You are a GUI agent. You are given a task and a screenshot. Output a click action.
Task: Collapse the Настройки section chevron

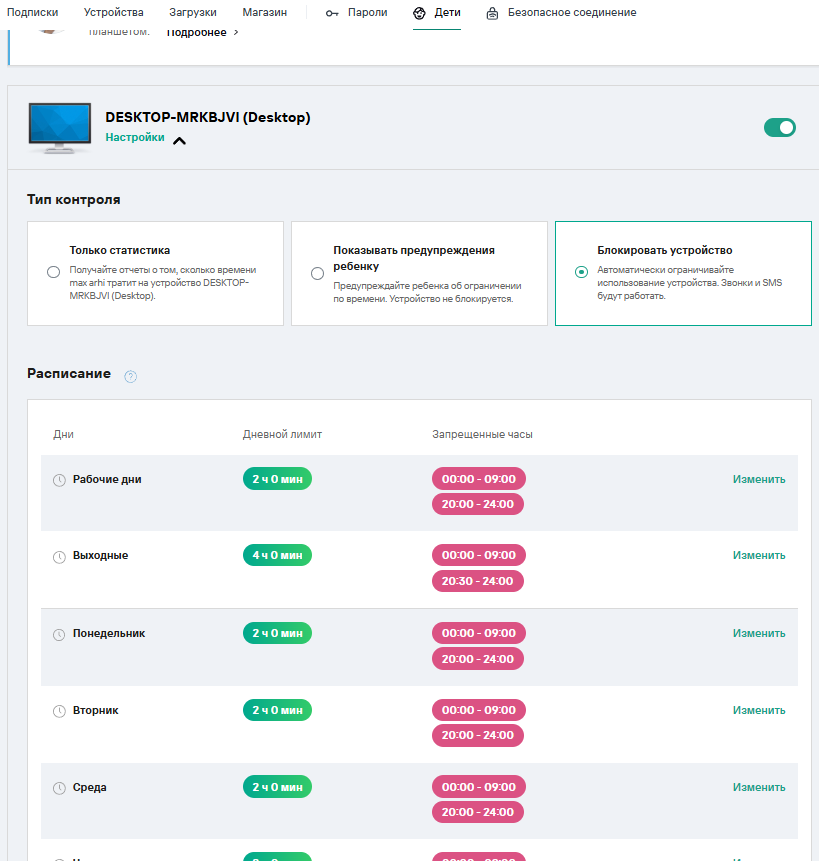click(179, 141)
